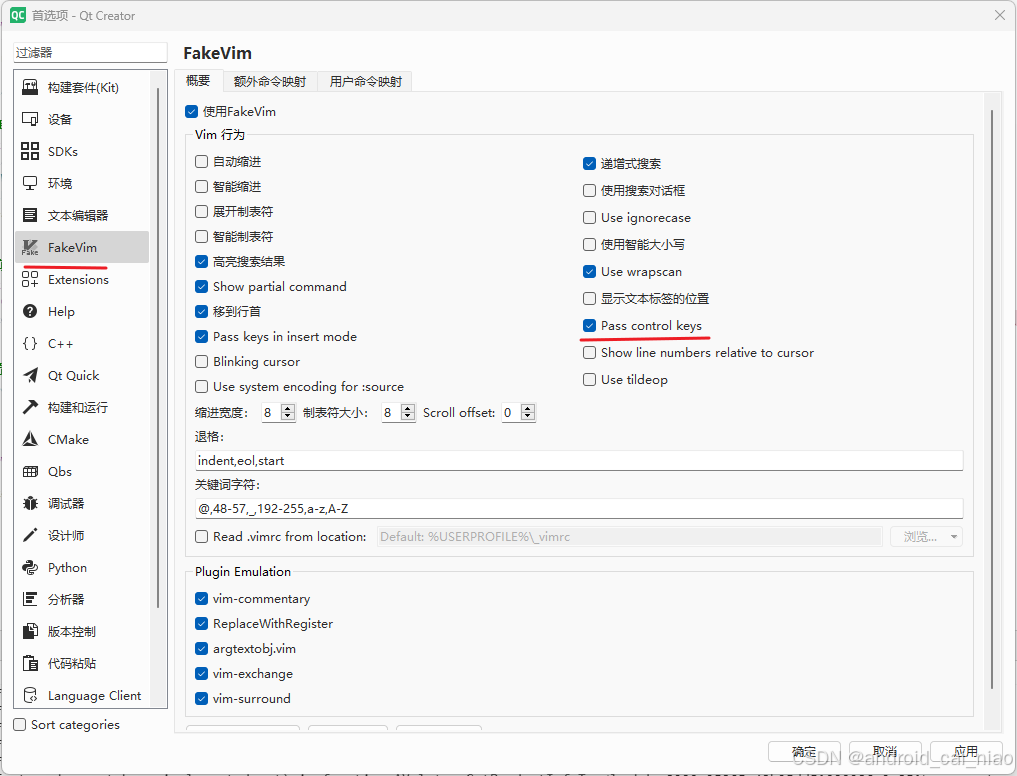Open the 构建和运行 hammer icon
Screen dimensions: 1017x776
click(30, 407)
